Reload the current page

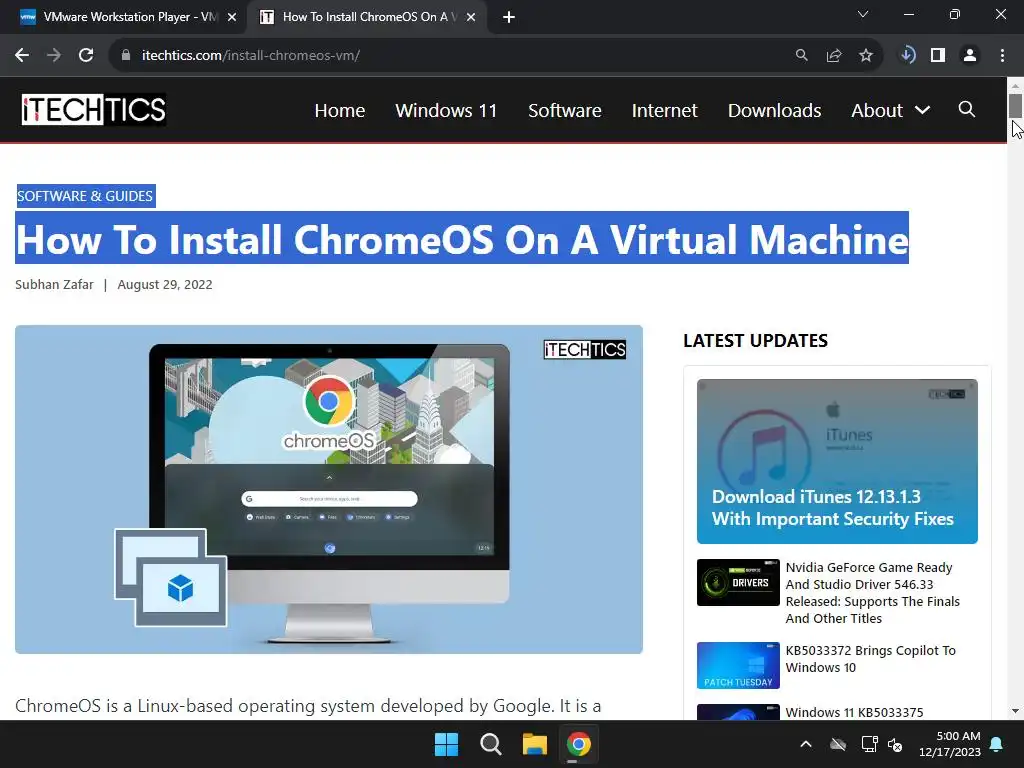point(86,56)
